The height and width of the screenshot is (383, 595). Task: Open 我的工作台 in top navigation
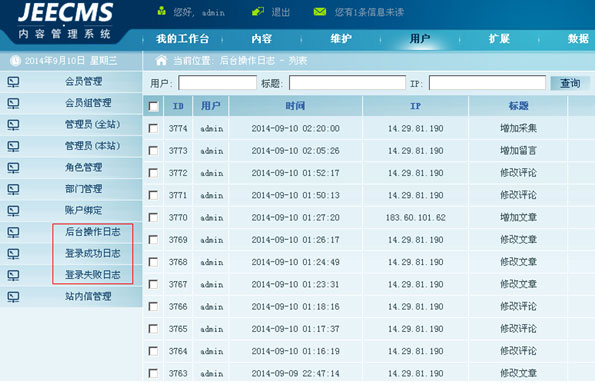[183, 39]
